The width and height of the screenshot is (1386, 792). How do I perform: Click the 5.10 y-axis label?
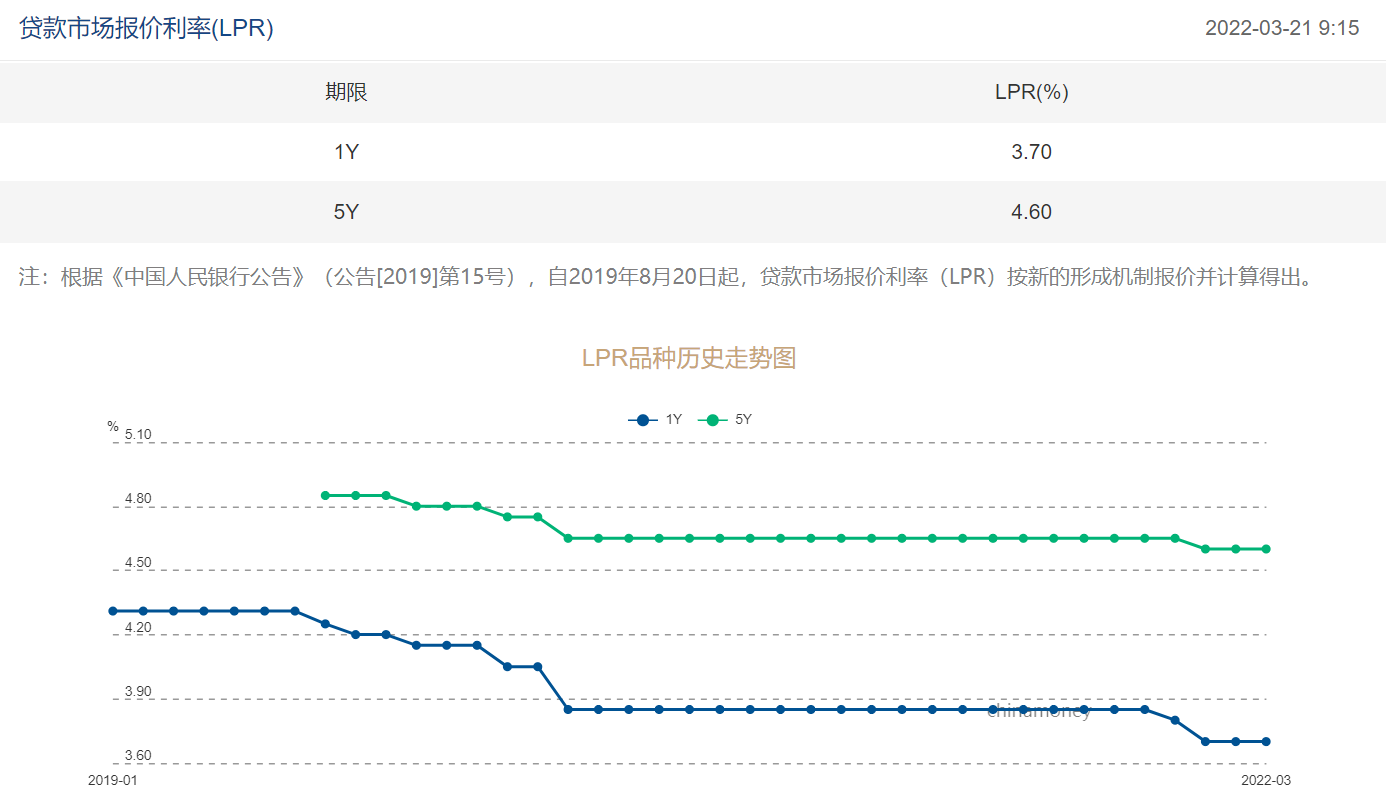coord(138,435)
